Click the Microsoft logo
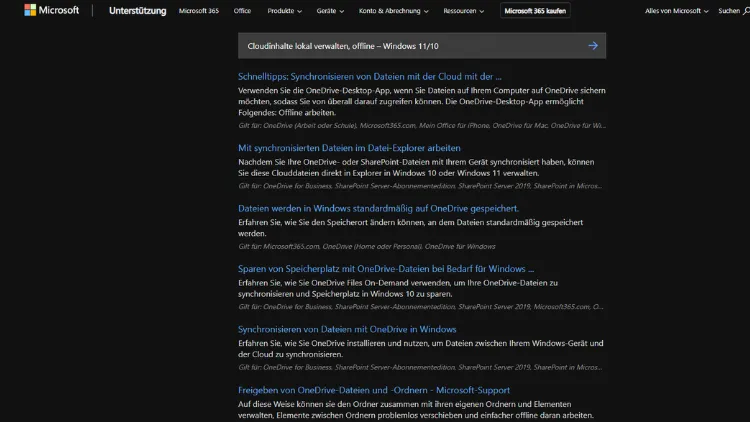750x422 pixels. point(52,10)
